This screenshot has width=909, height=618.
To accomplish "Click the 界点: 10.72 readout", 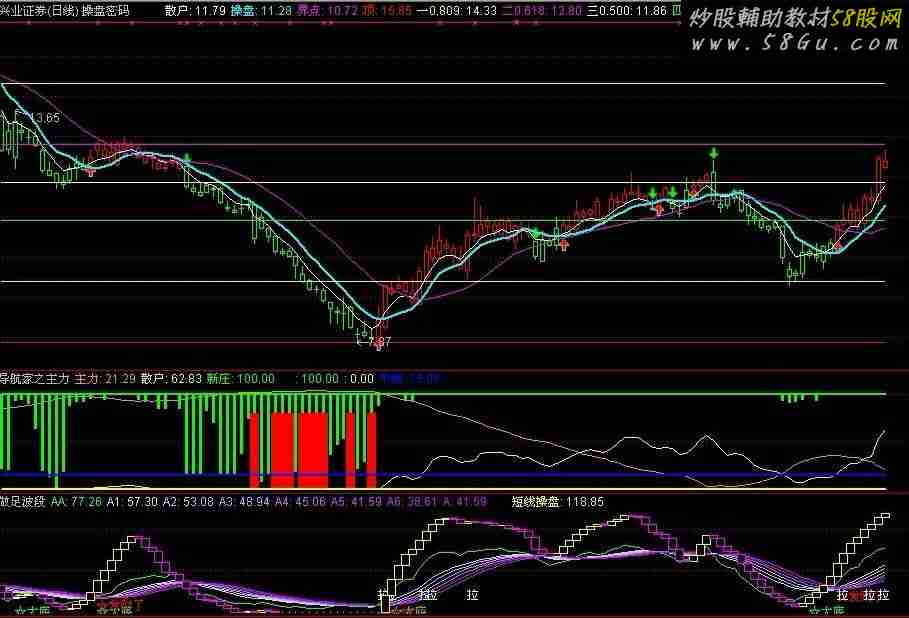I will coord(327,10).
